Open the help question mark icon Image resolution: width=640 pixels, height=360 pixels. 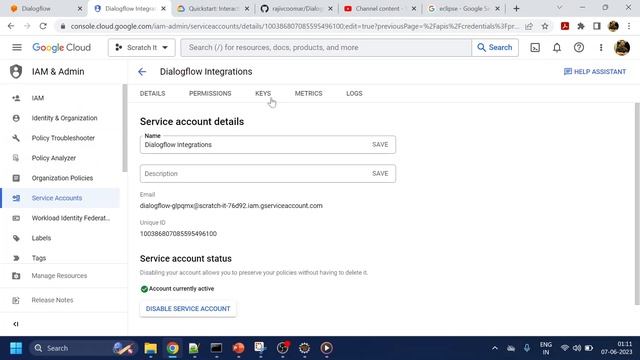[579, 47]
